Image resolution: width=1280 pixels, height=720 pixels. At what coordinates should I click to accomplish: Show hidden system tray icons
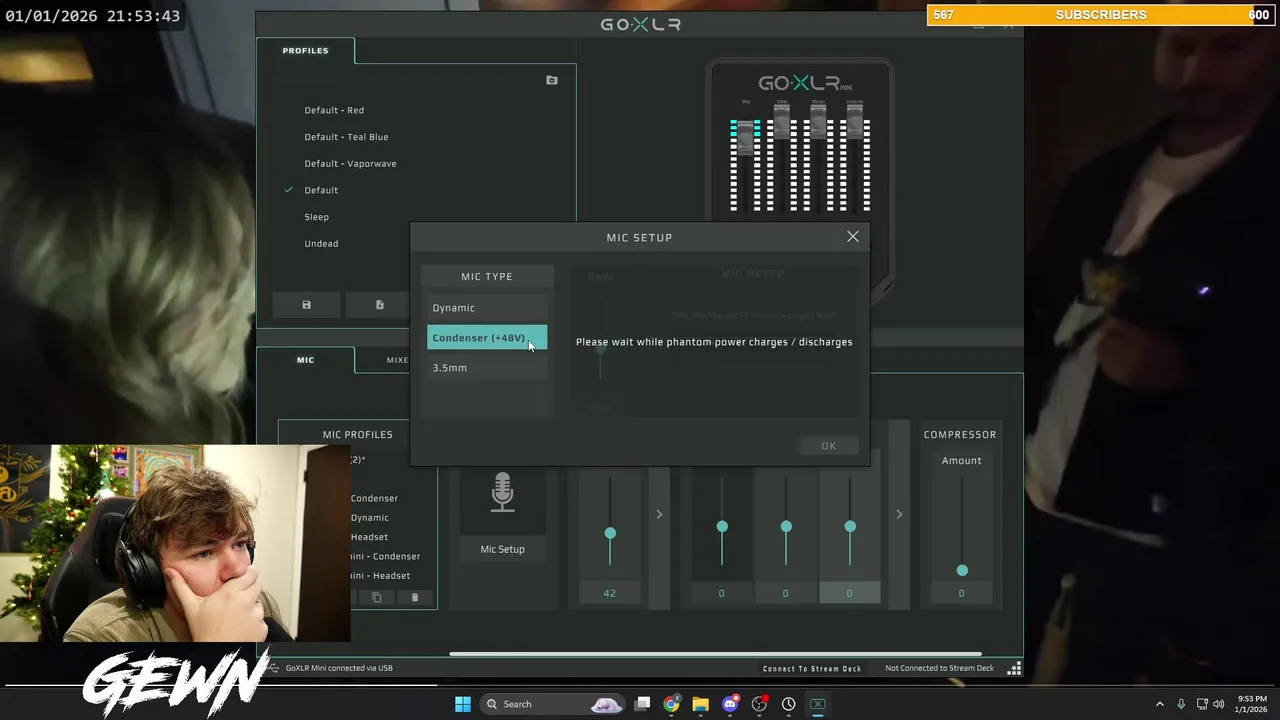coord(1160,704)
